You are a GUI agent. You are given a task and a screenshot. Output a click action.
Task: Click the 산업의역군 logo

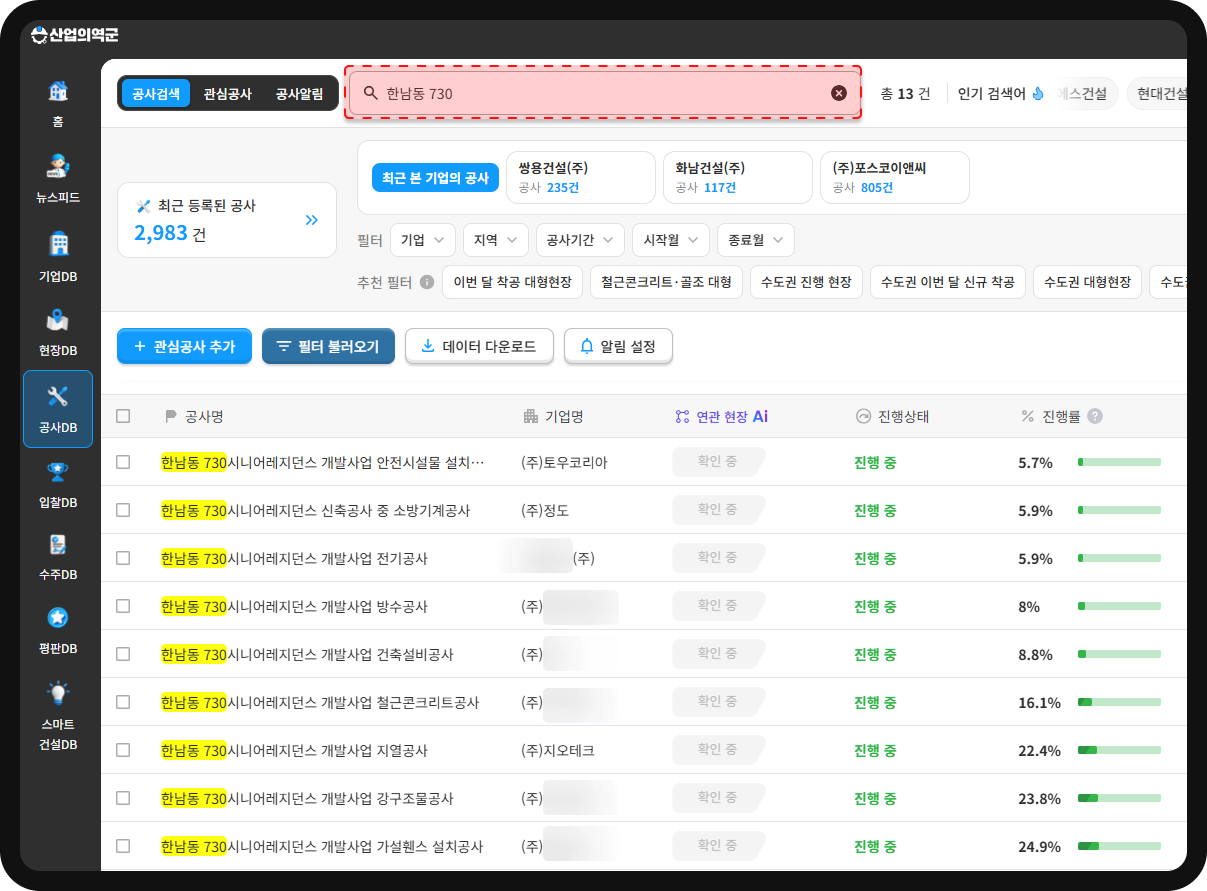click(76, 36)
